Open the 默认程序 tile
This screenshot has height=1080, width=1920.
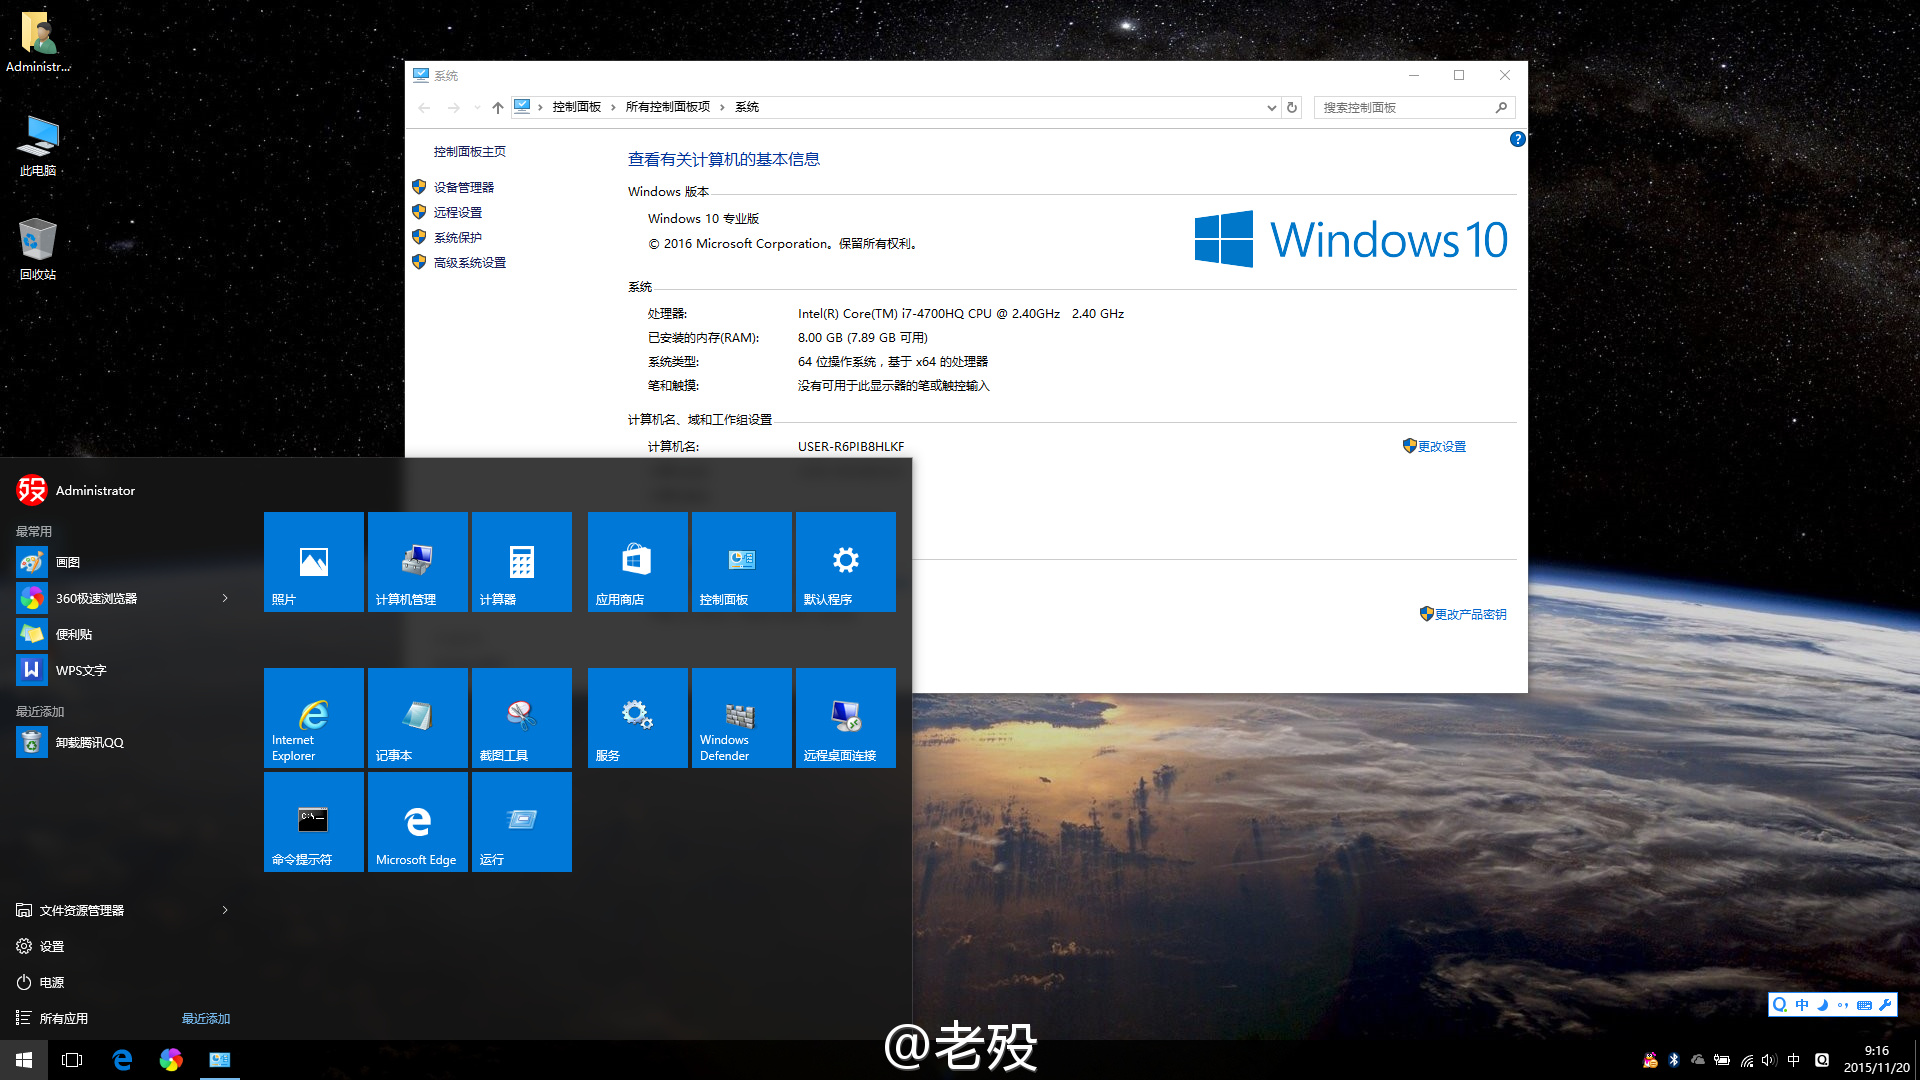[x=846, y=562]
